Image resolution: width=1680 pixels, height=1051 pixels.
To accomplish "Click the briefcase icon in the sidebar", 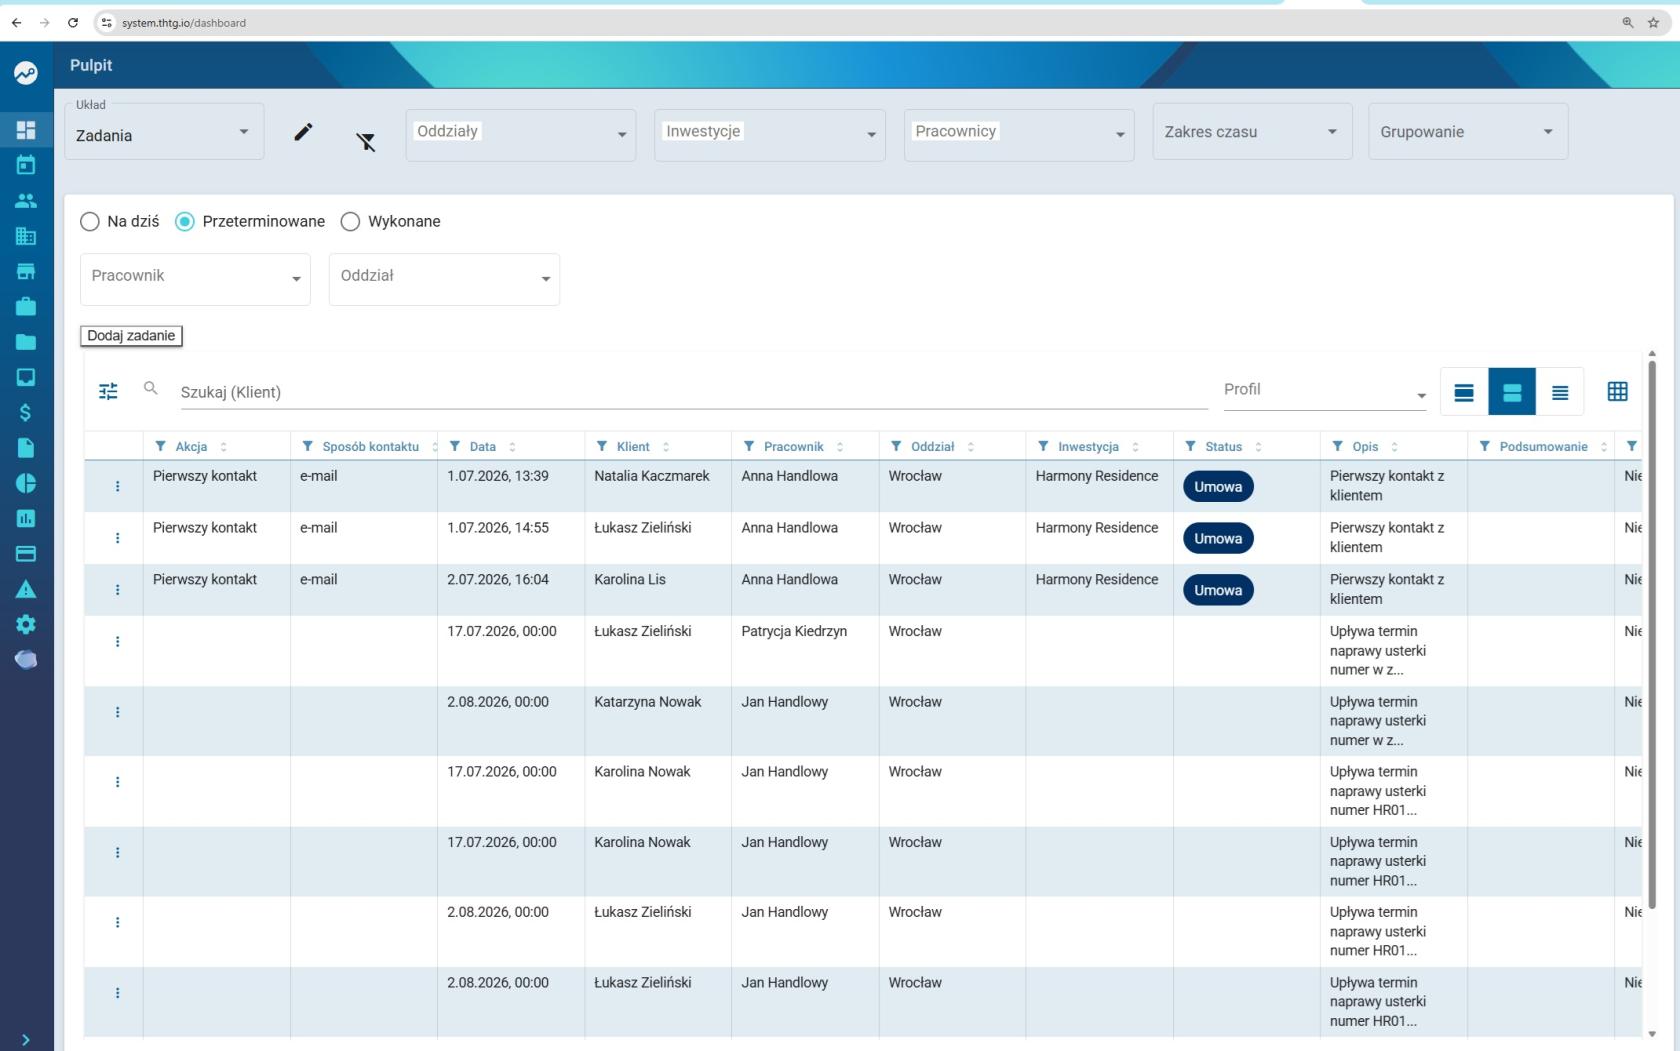I will click(x=26, y=306).
